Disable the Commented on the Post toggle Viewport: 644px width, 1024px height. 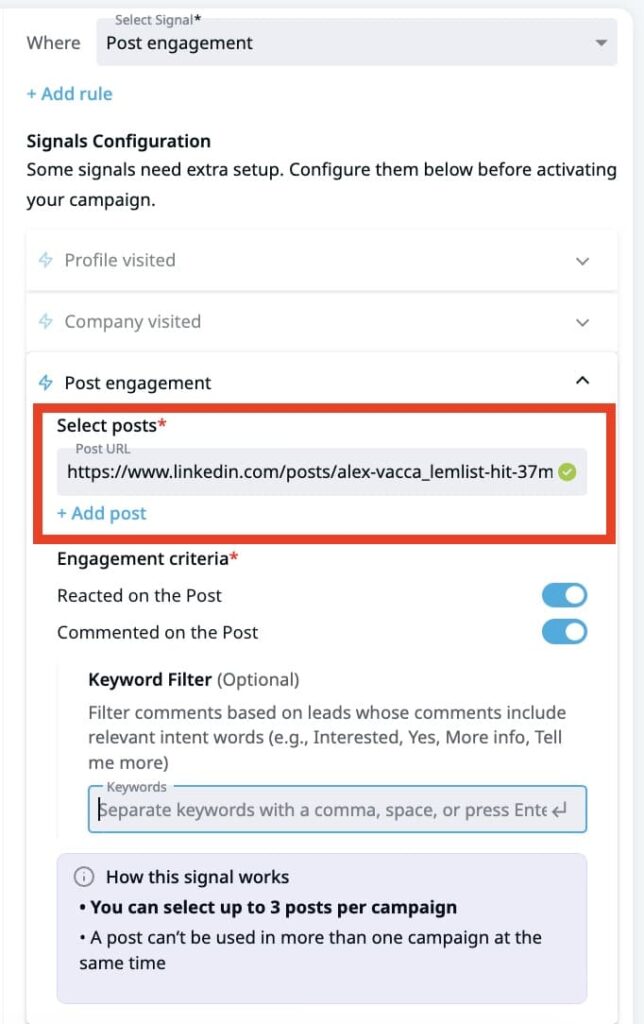pos(563,632)
